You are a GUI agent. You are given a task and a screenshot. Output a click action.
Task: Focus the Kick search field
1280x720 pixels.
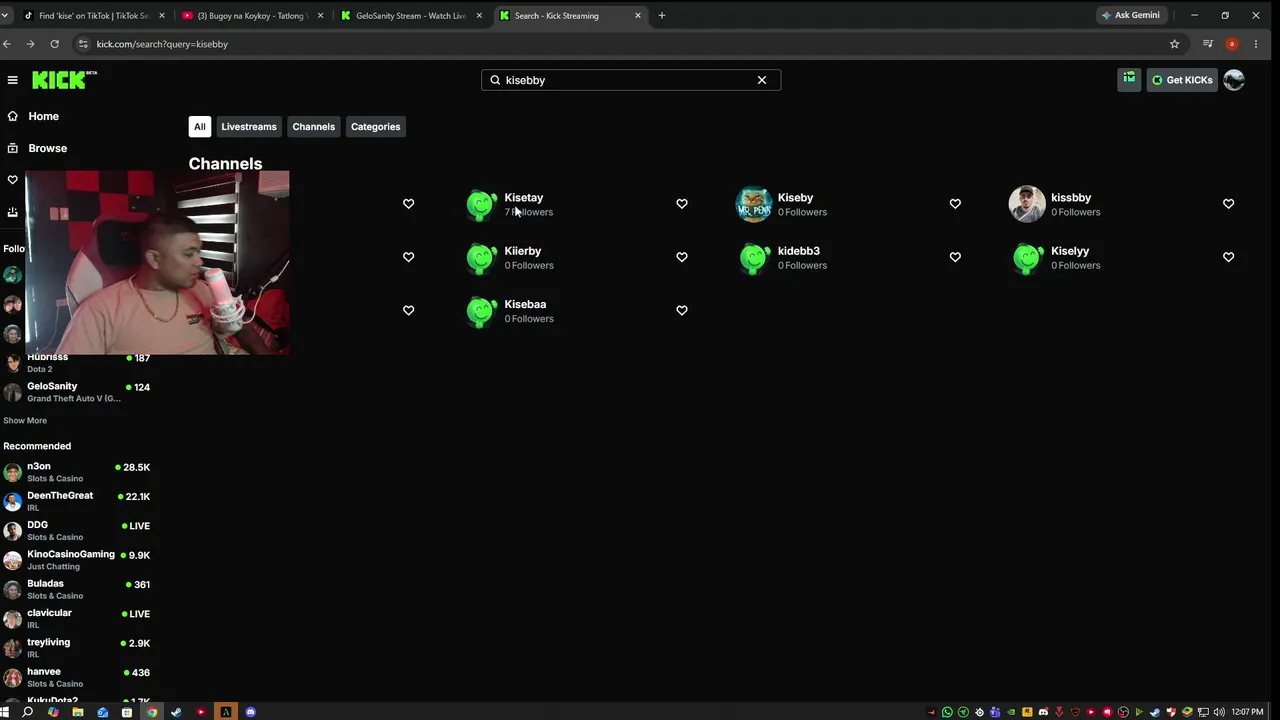point(630,80)
